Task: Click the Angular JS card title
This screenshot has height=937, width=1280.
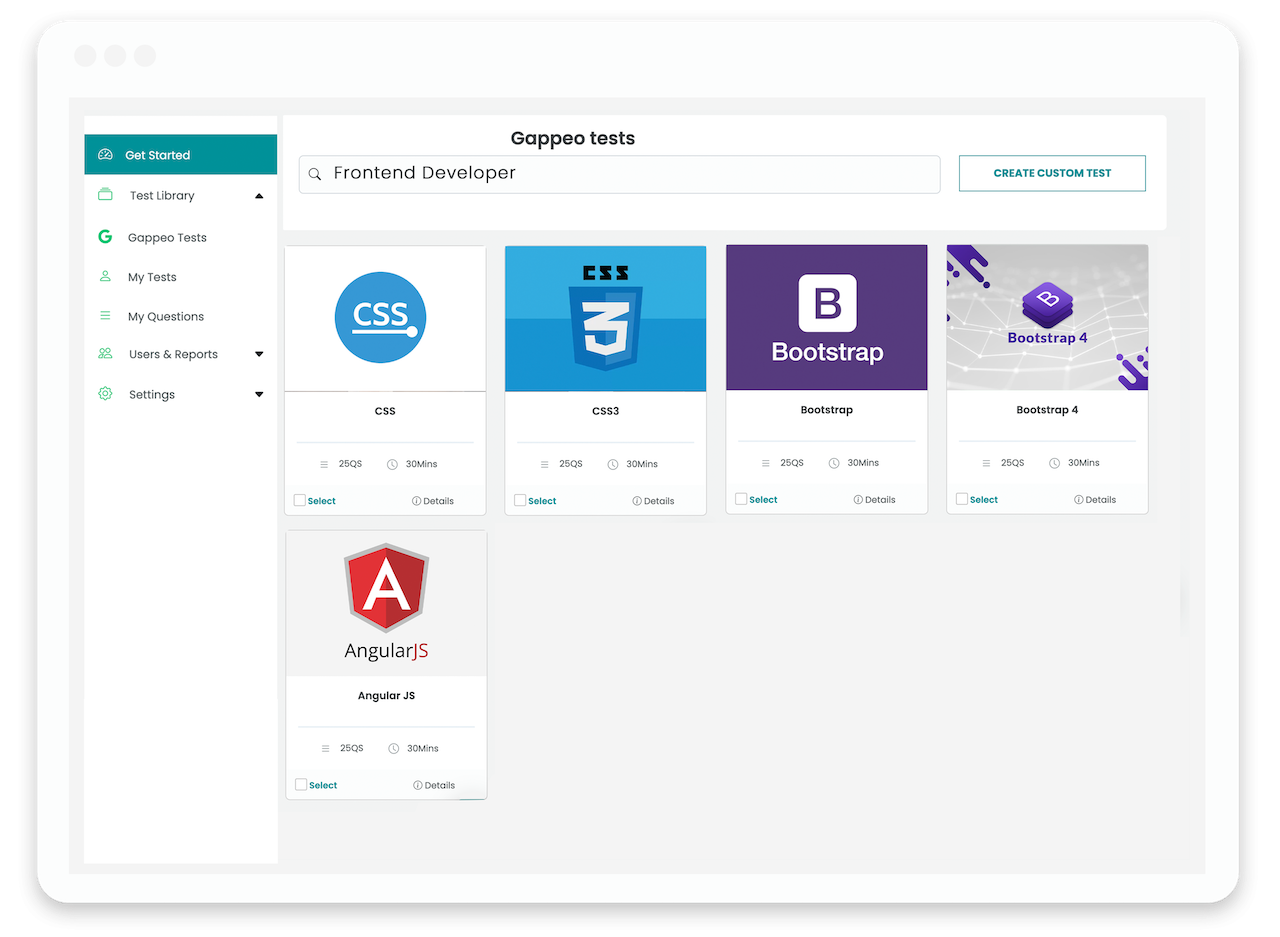Action: click(386, 696)
